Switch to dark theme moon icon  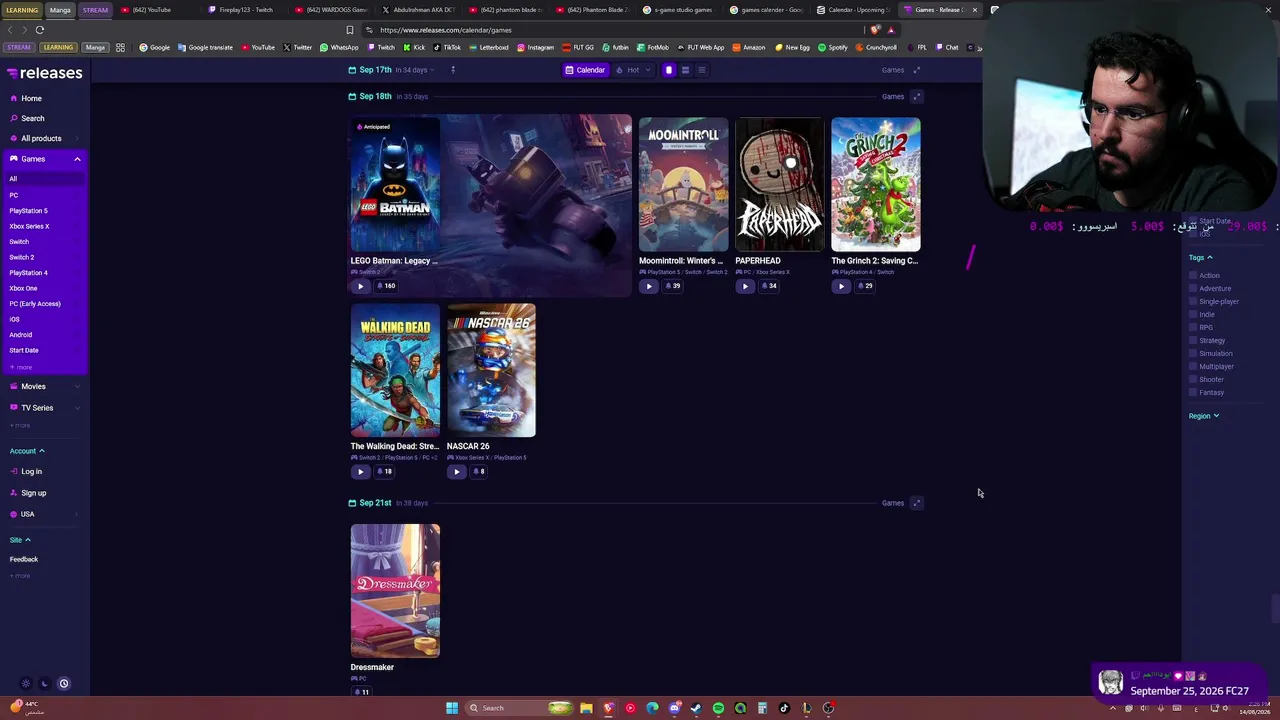pos(44,684)
